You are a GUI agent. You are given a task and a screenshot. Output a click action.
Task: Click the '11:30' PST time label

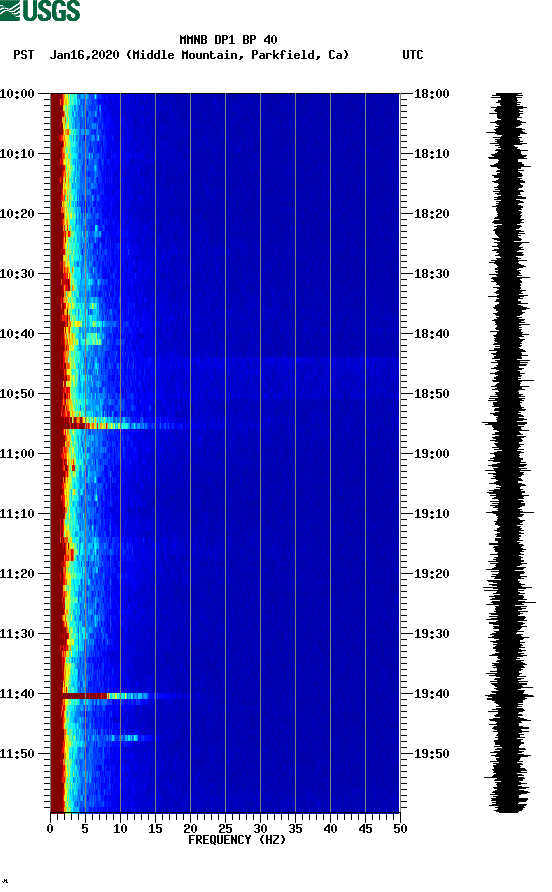(x=17, y=634)
